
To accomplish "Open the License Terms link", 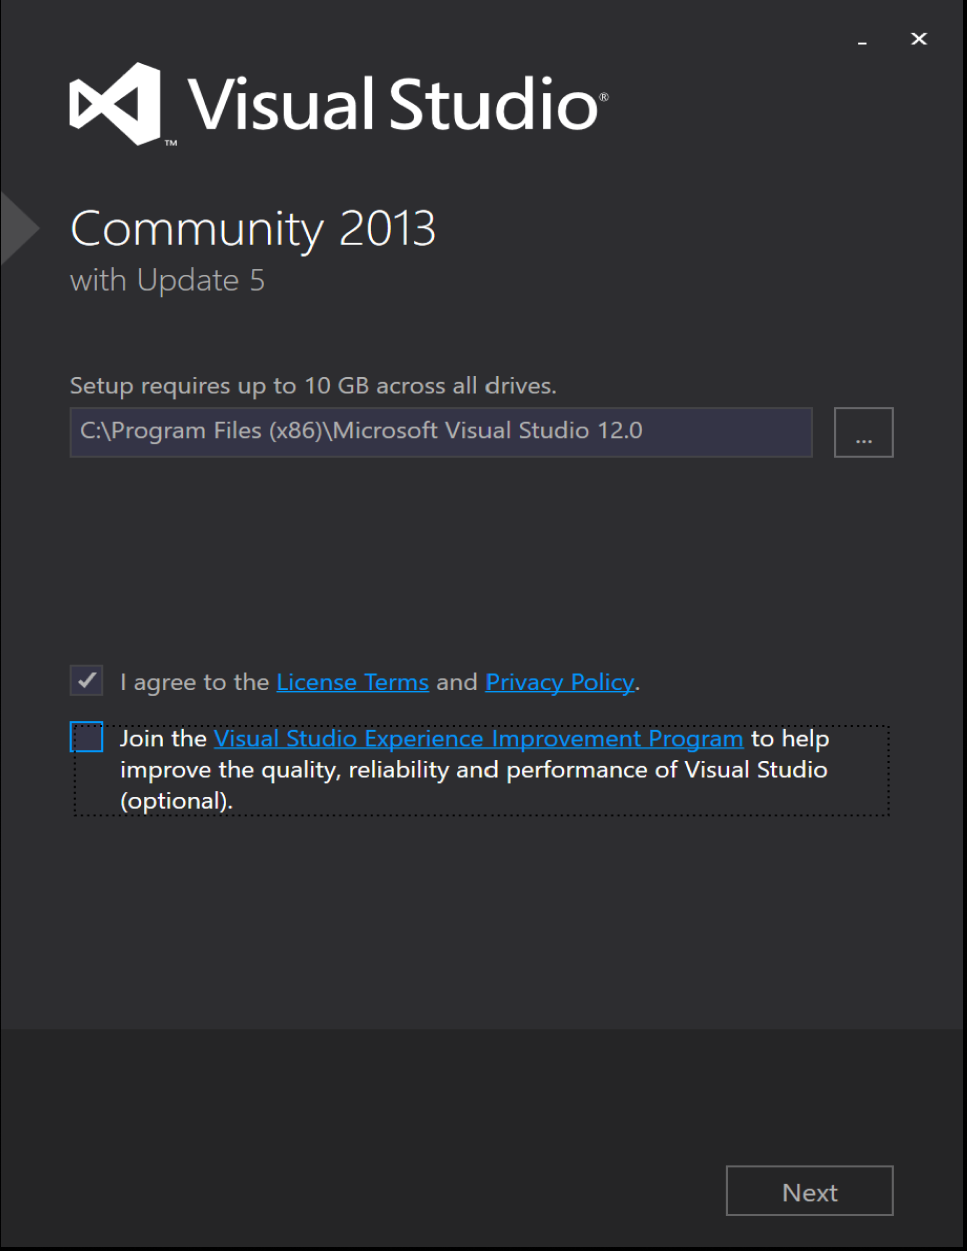I will pos(352,682).
